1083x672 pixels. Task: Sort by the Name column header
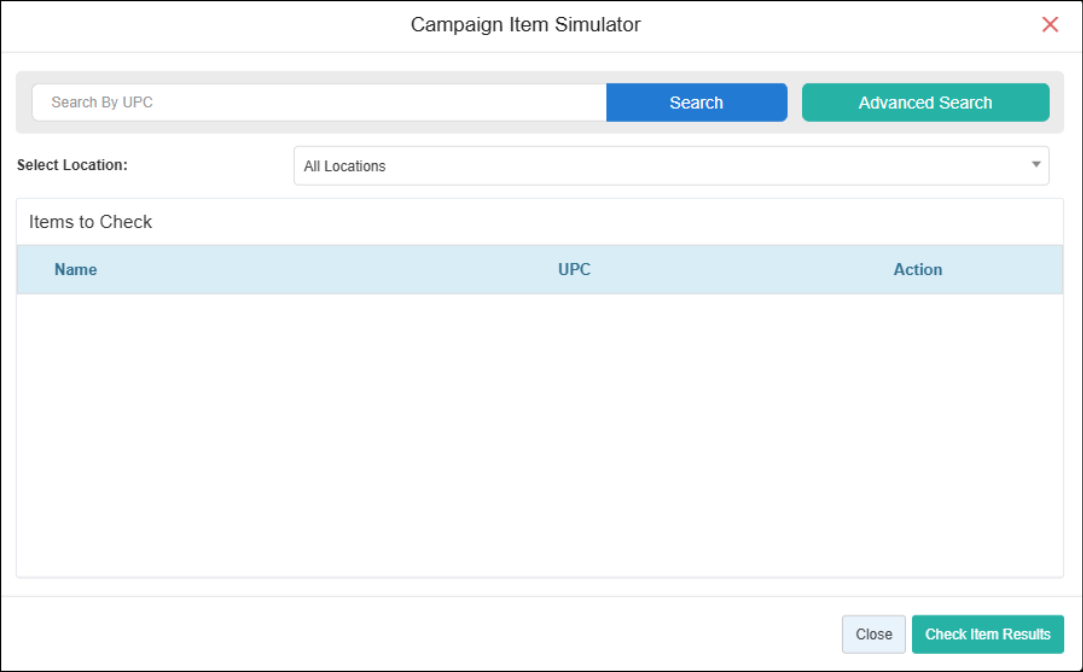[76, 269]
